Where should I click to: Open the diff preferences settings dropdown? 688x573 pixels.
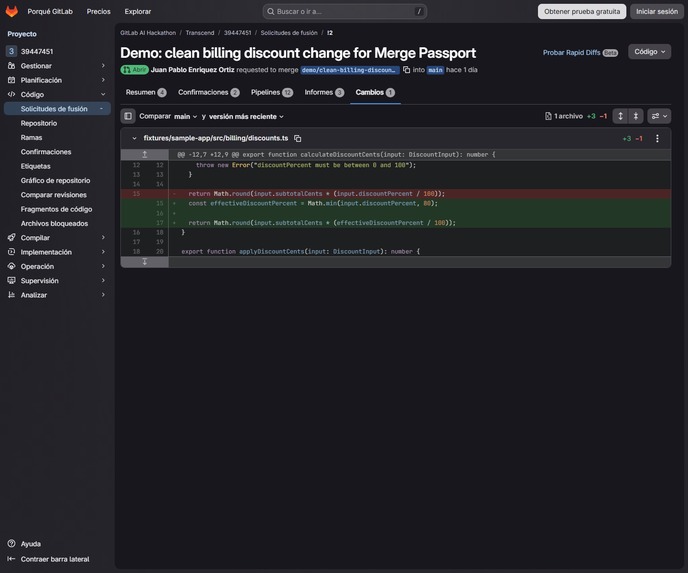click(659, 116)
